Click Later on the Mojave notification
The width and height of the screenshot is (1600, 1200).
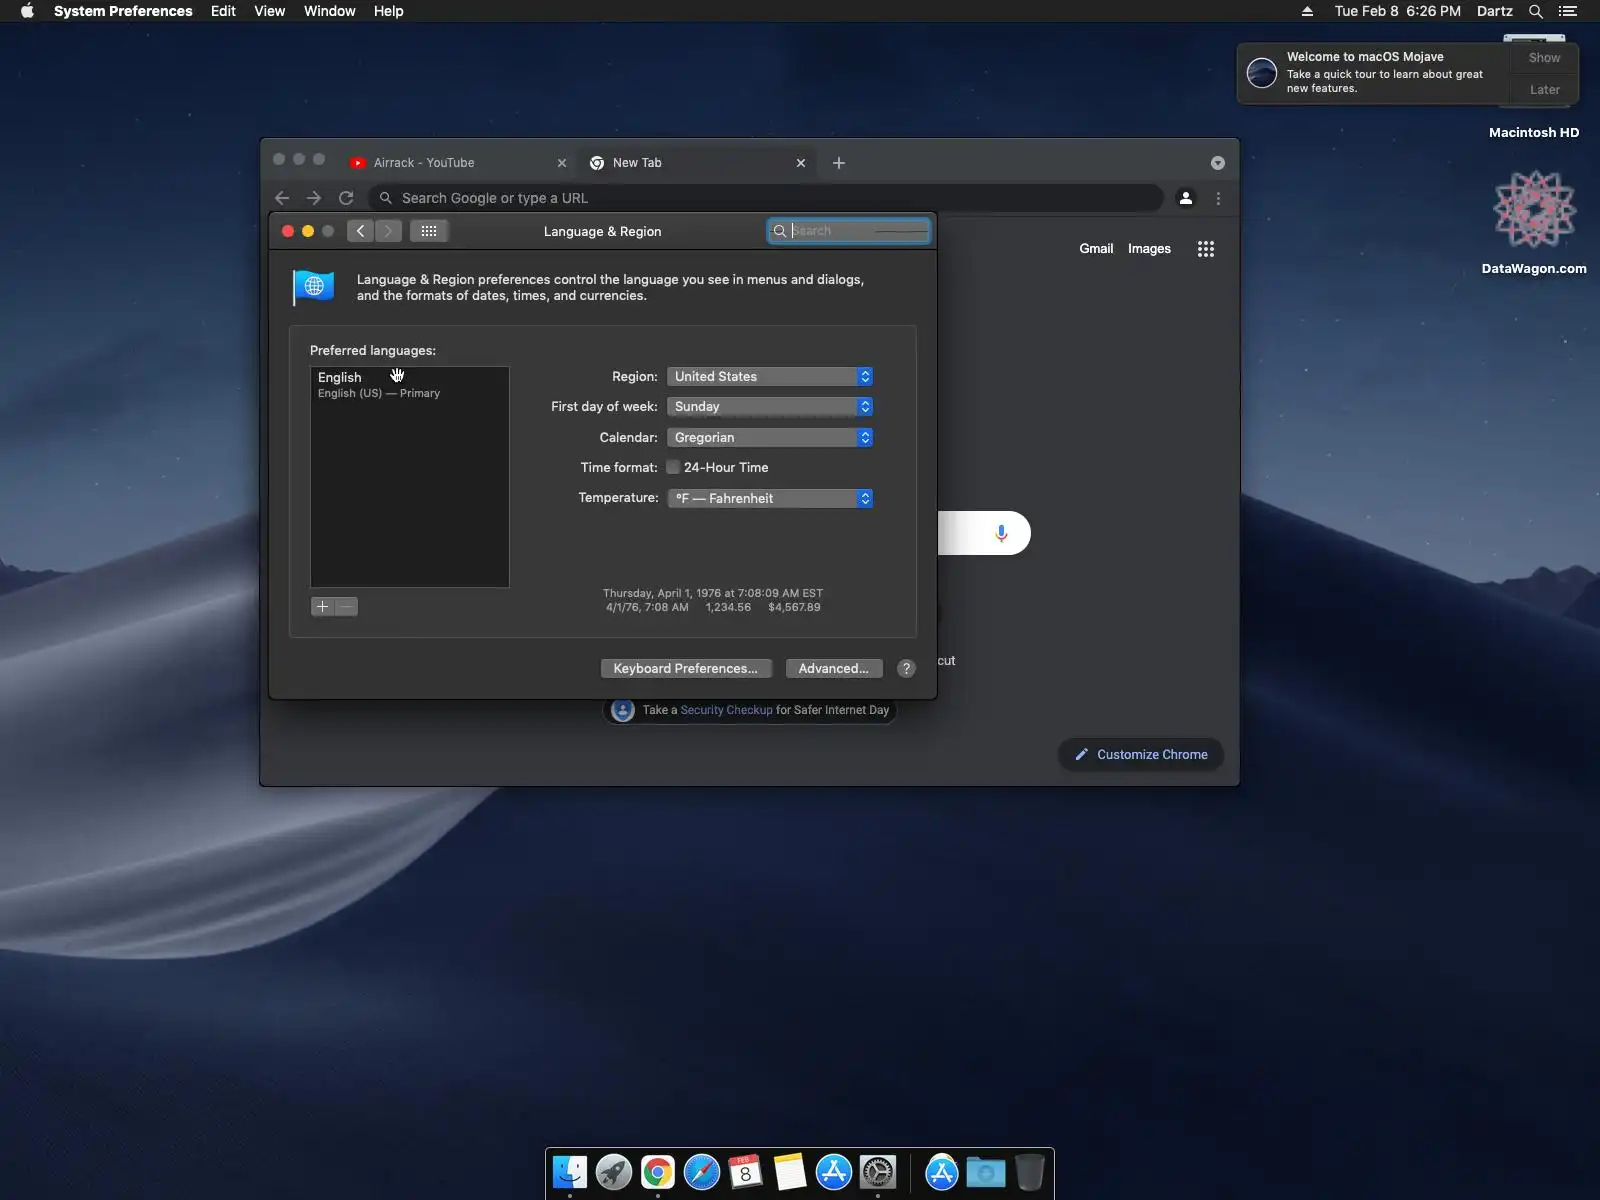[1544, 90]
